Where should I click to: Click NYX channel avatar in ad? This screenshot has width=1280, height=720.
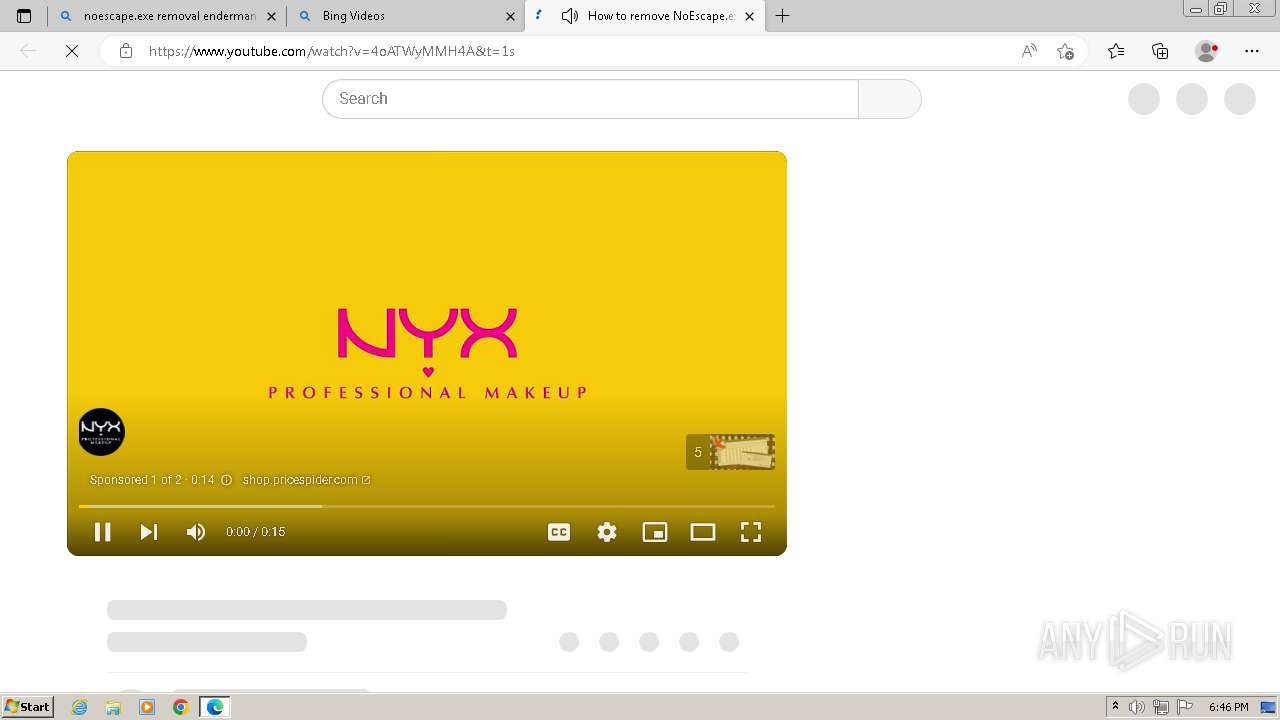(x=101, y=432)
